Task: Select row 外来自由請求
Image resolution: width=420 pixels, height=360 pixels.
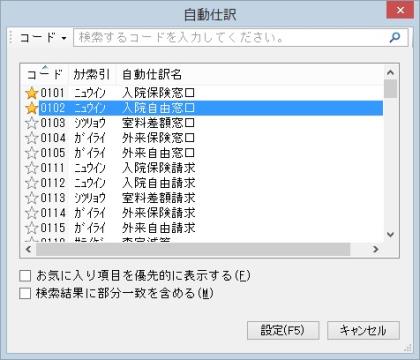Action: pyautogui.click(x=204, y=228)
